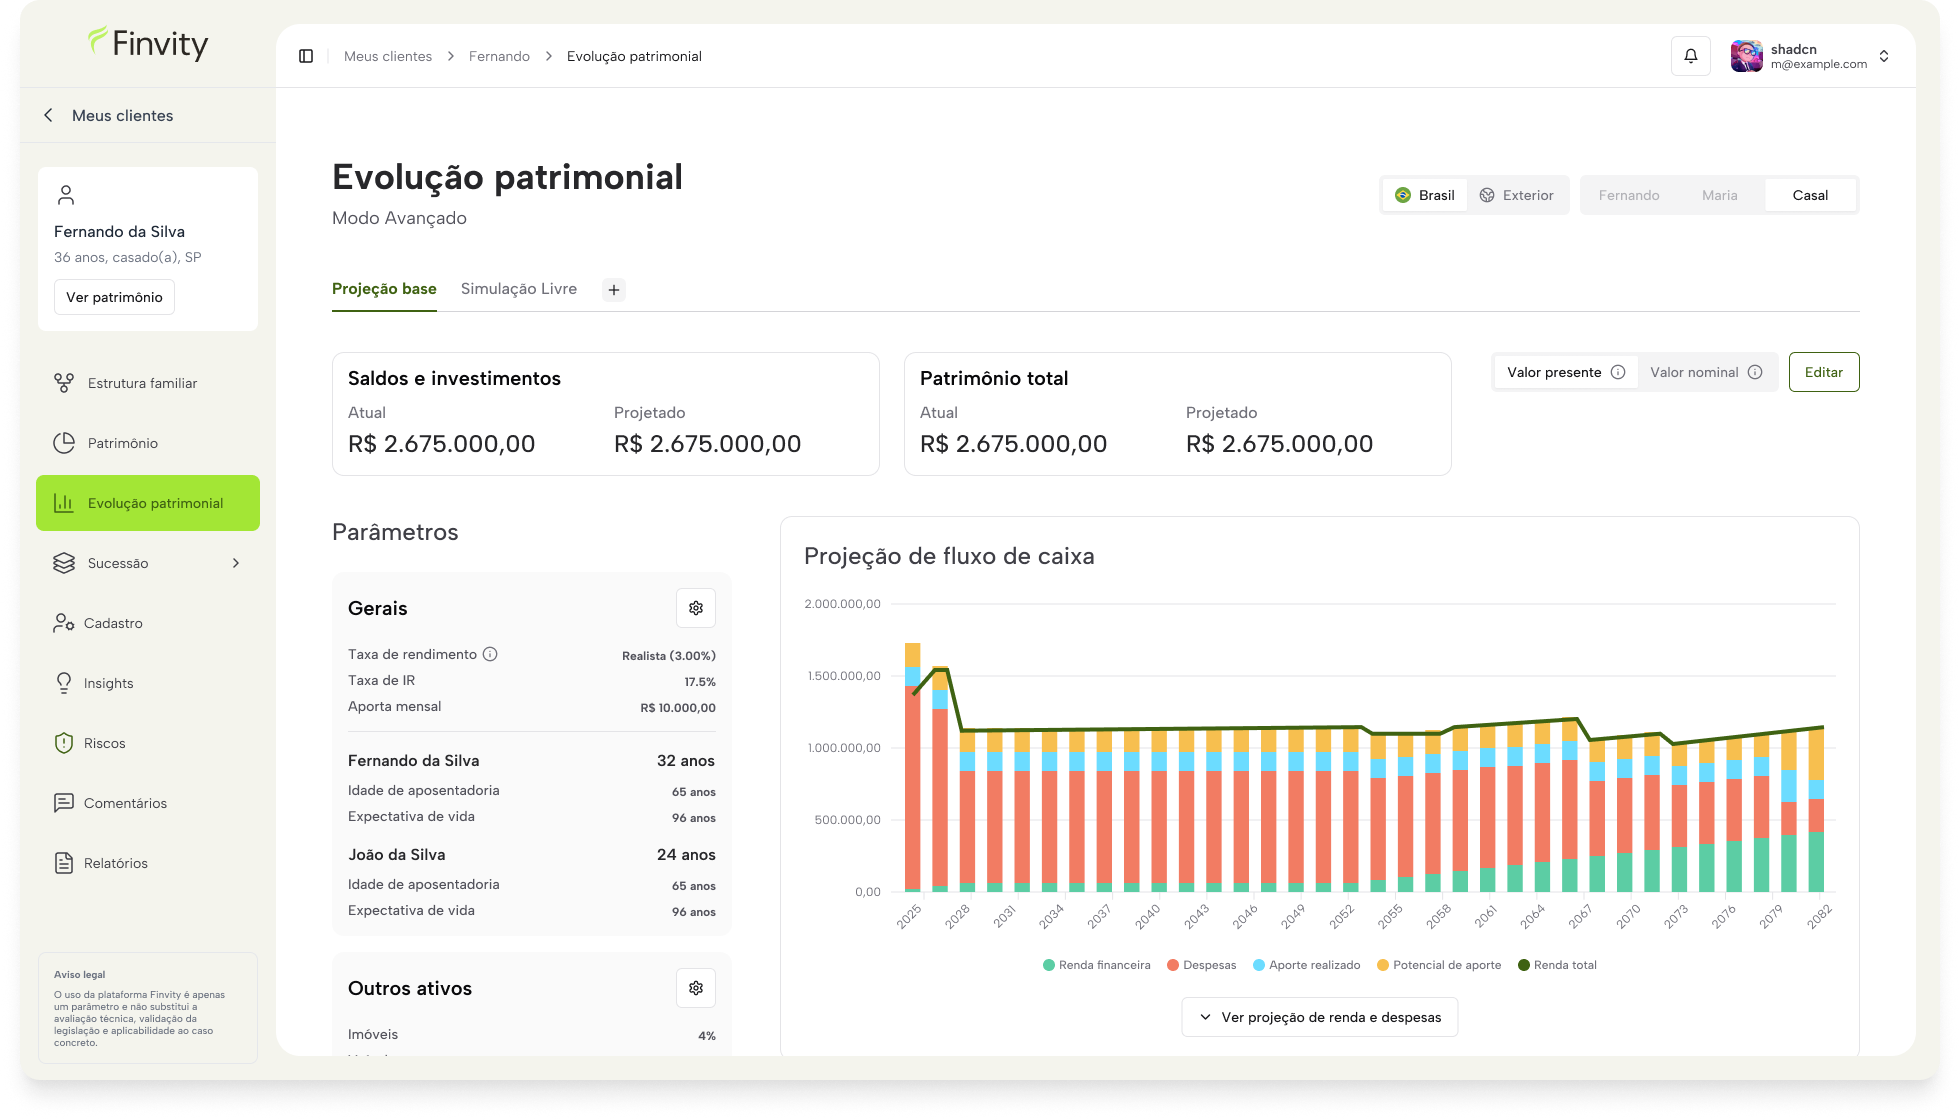Open Outros ativos gear settings
This screenshot has width=1960, height=1120.
pyautogui.click(x=695, y=988)
